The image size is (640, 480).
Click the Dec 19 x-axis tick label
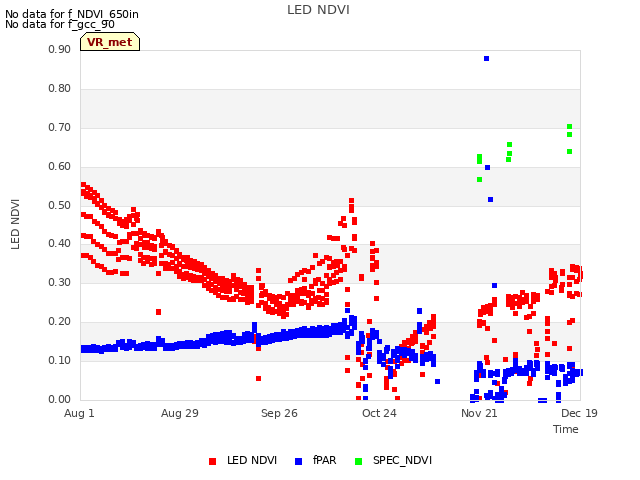(579, 413)
